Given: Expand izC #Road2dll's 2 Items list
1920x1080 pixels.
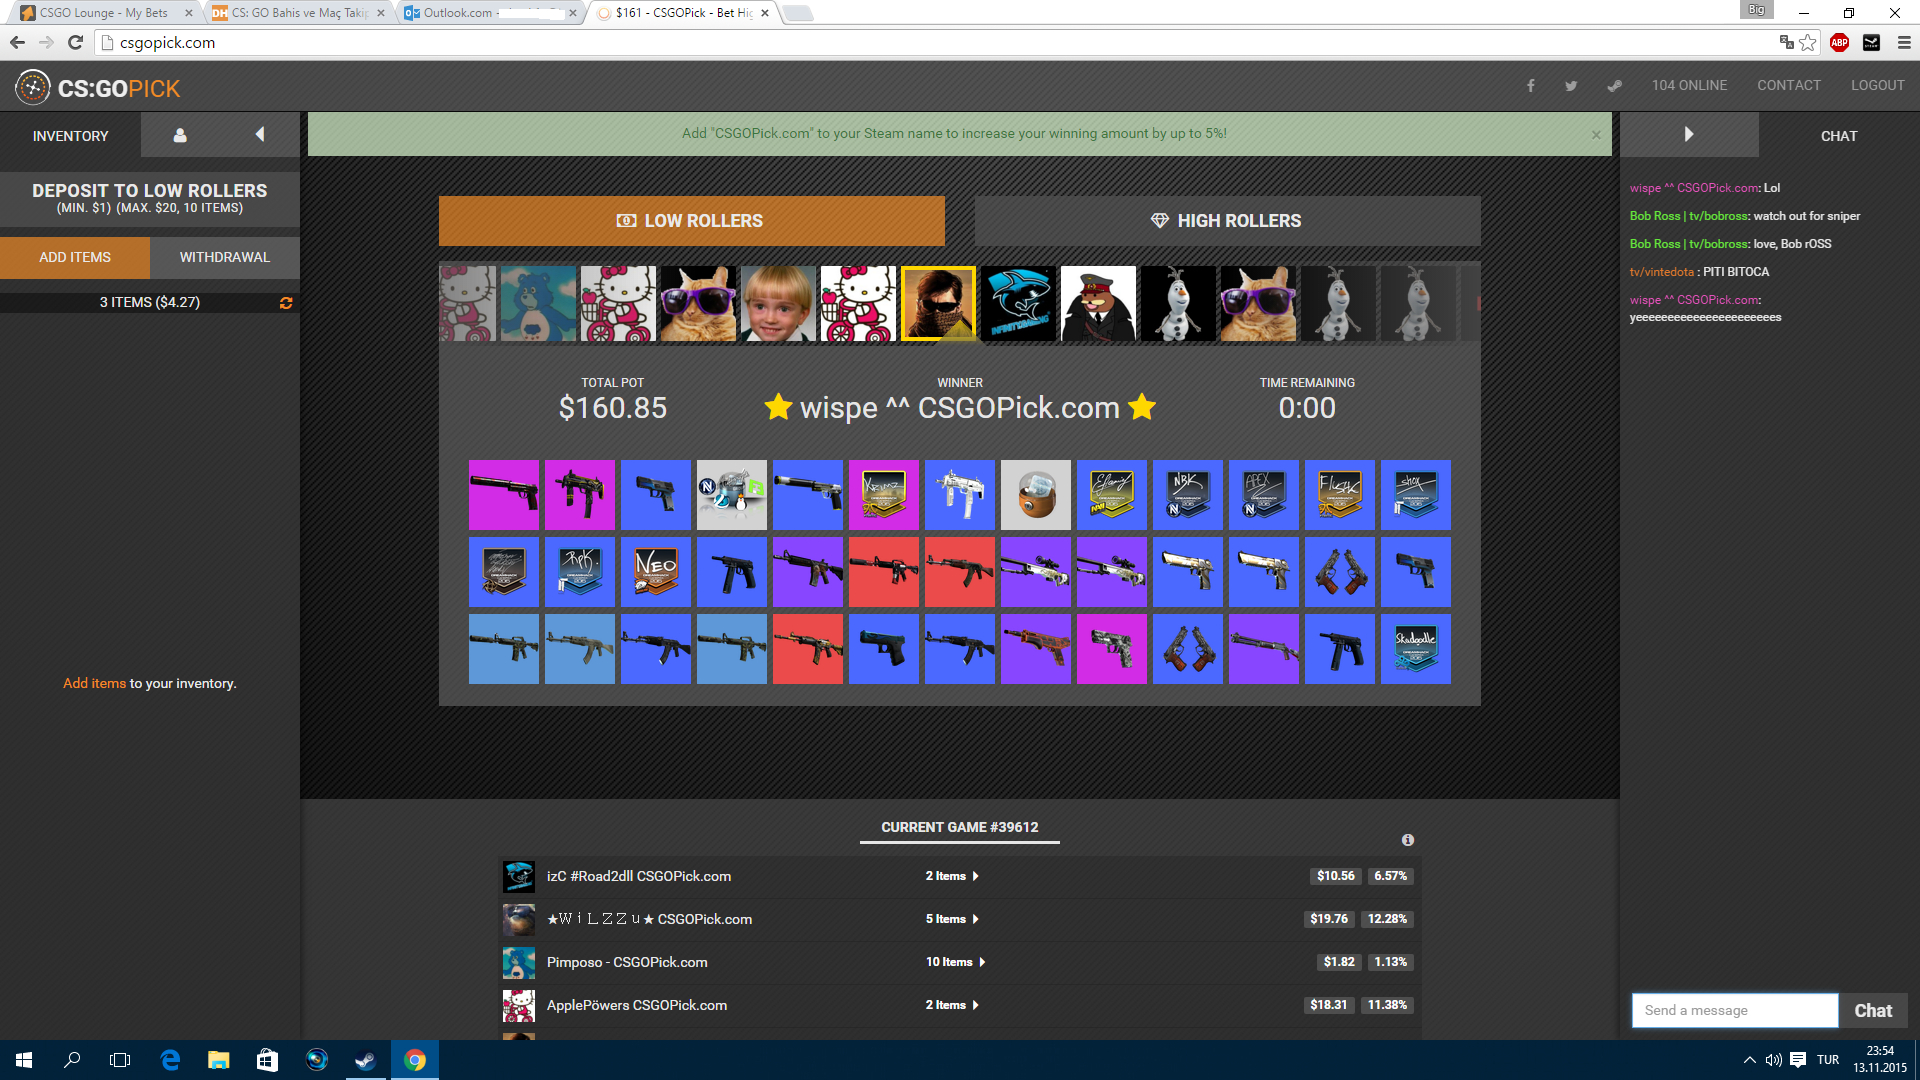Looking at the screenshot, I should point(951,876).
